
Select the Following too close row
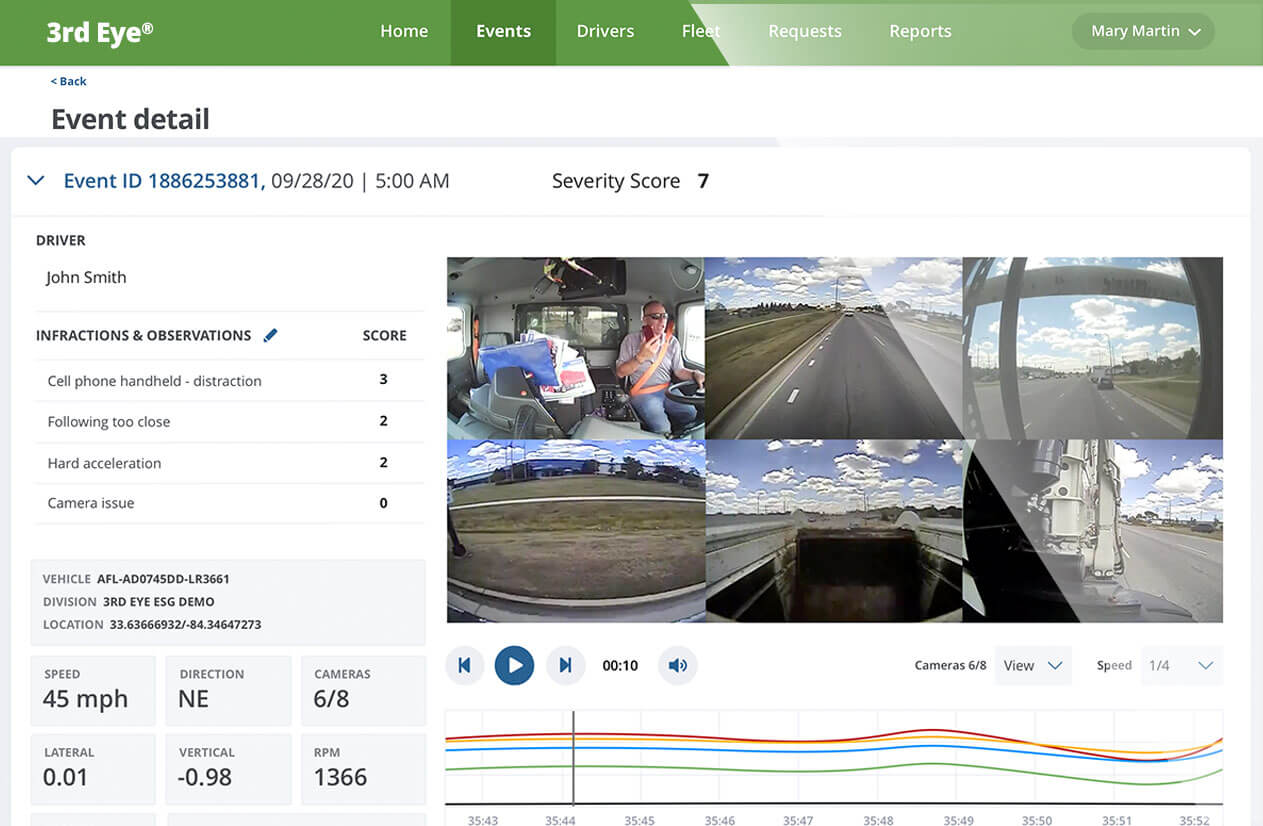[228, 422]
